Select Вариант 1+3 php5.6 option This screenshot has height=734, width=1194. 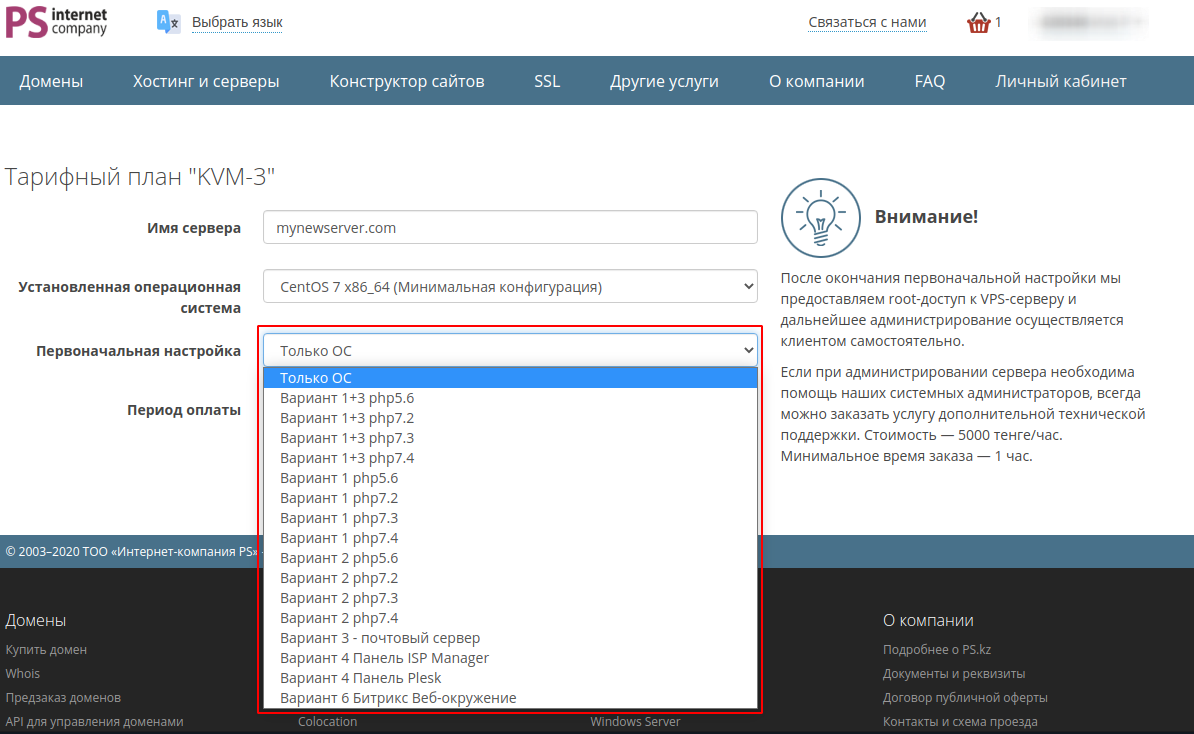coord(510,398)
